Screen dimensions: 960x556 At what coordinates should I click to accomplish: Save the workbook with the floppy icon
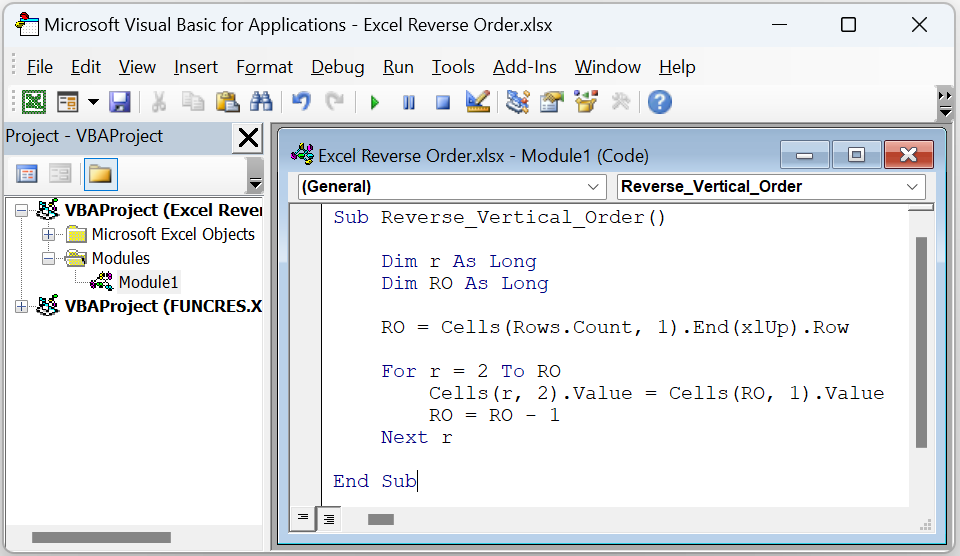tap(120, 102)
